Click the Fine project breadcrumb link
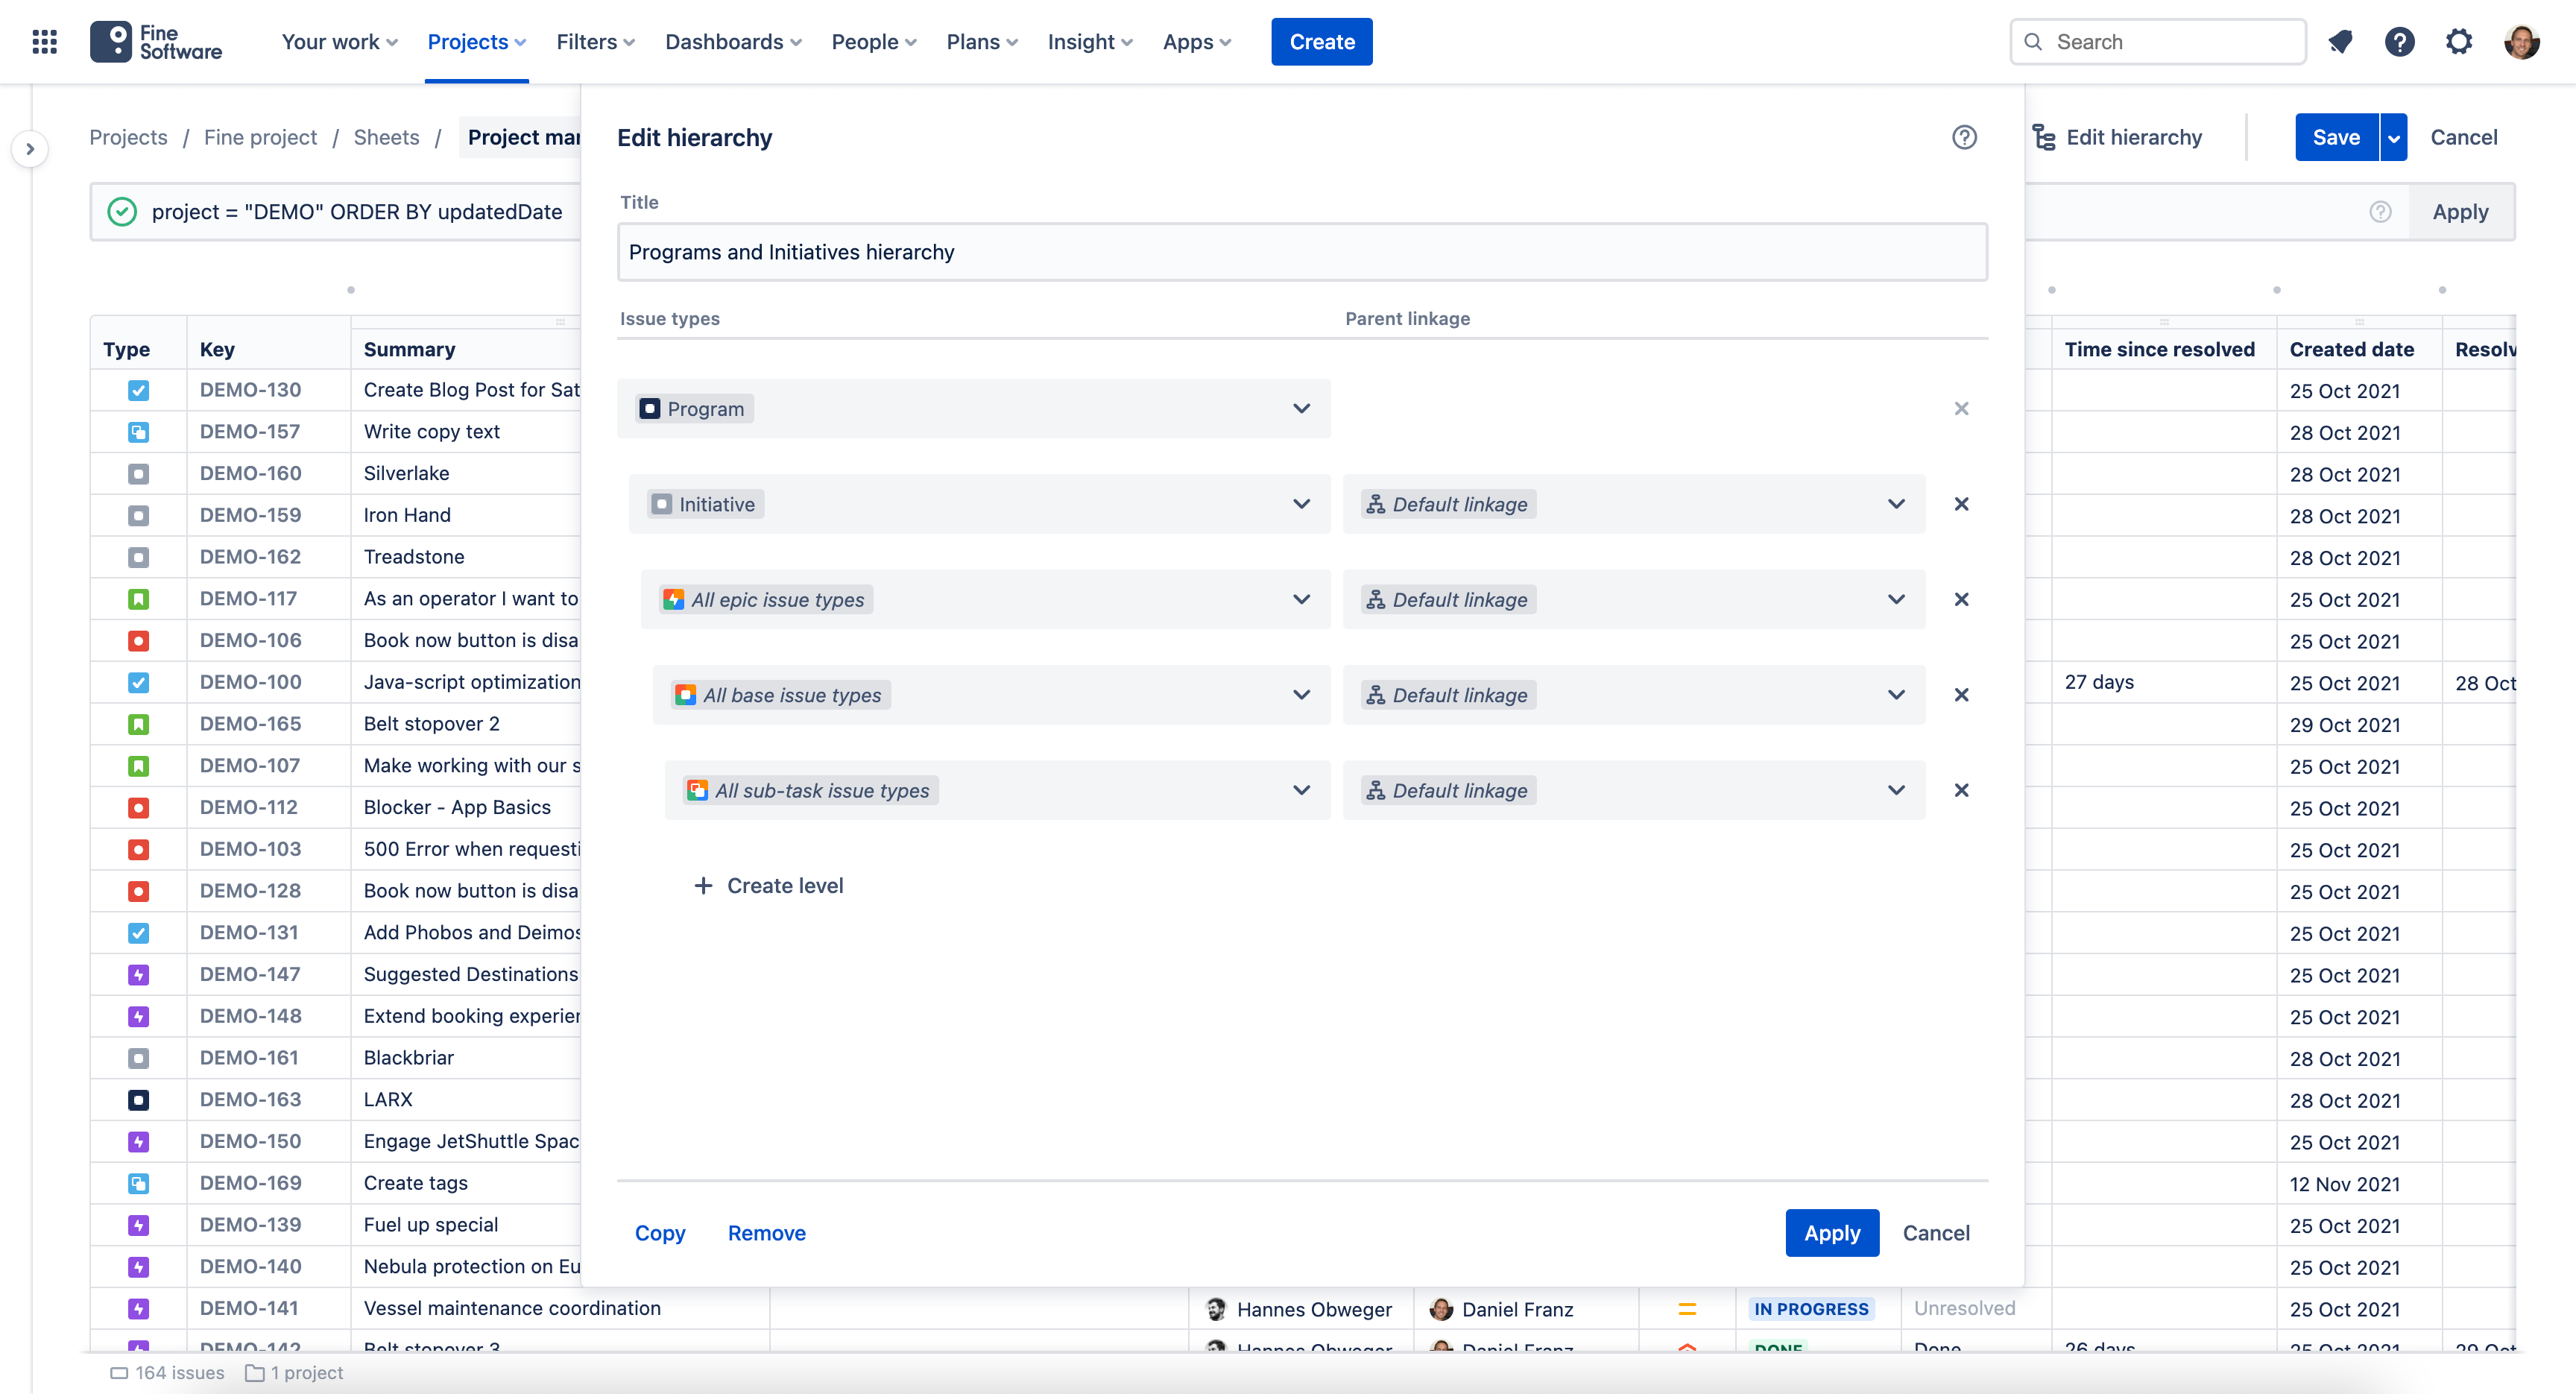This screenshot has height=1394, width=2576. (260, 137)
